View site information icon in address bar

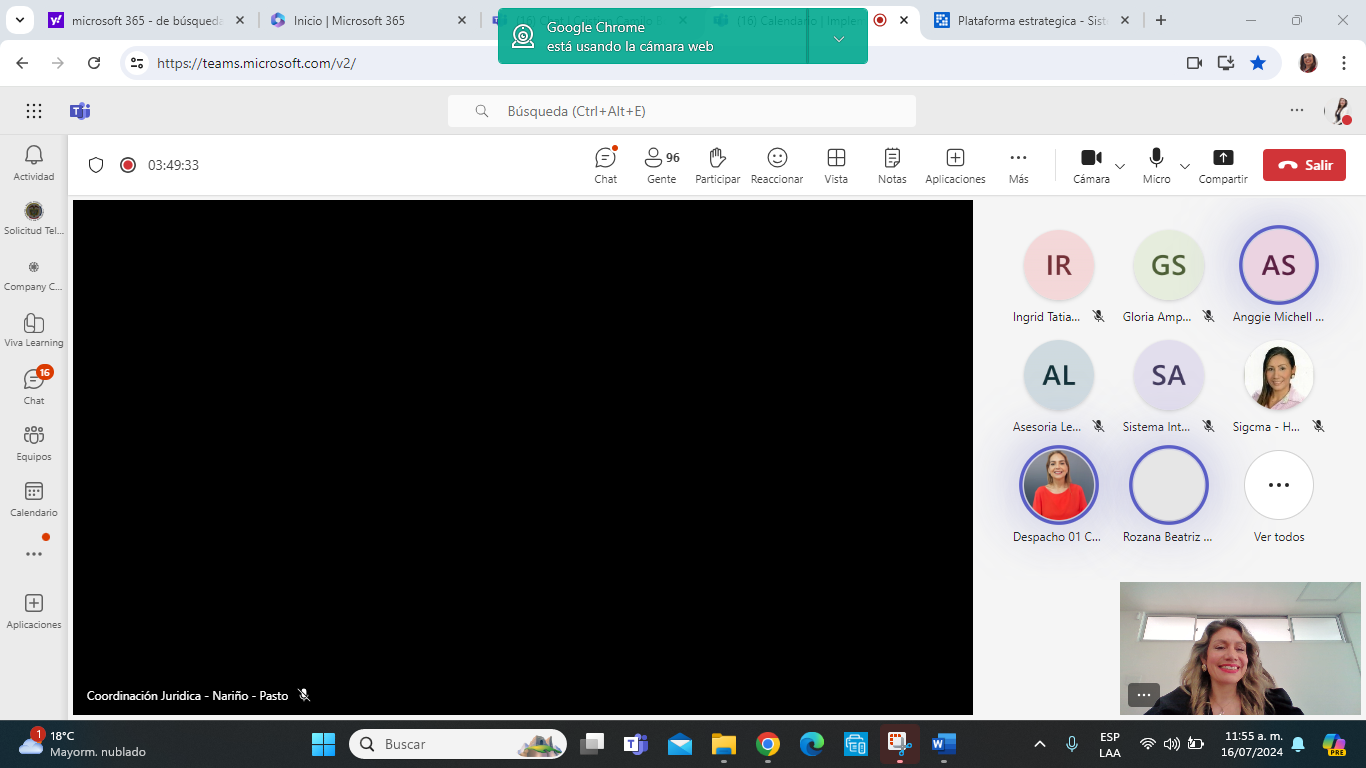(138, 63)
